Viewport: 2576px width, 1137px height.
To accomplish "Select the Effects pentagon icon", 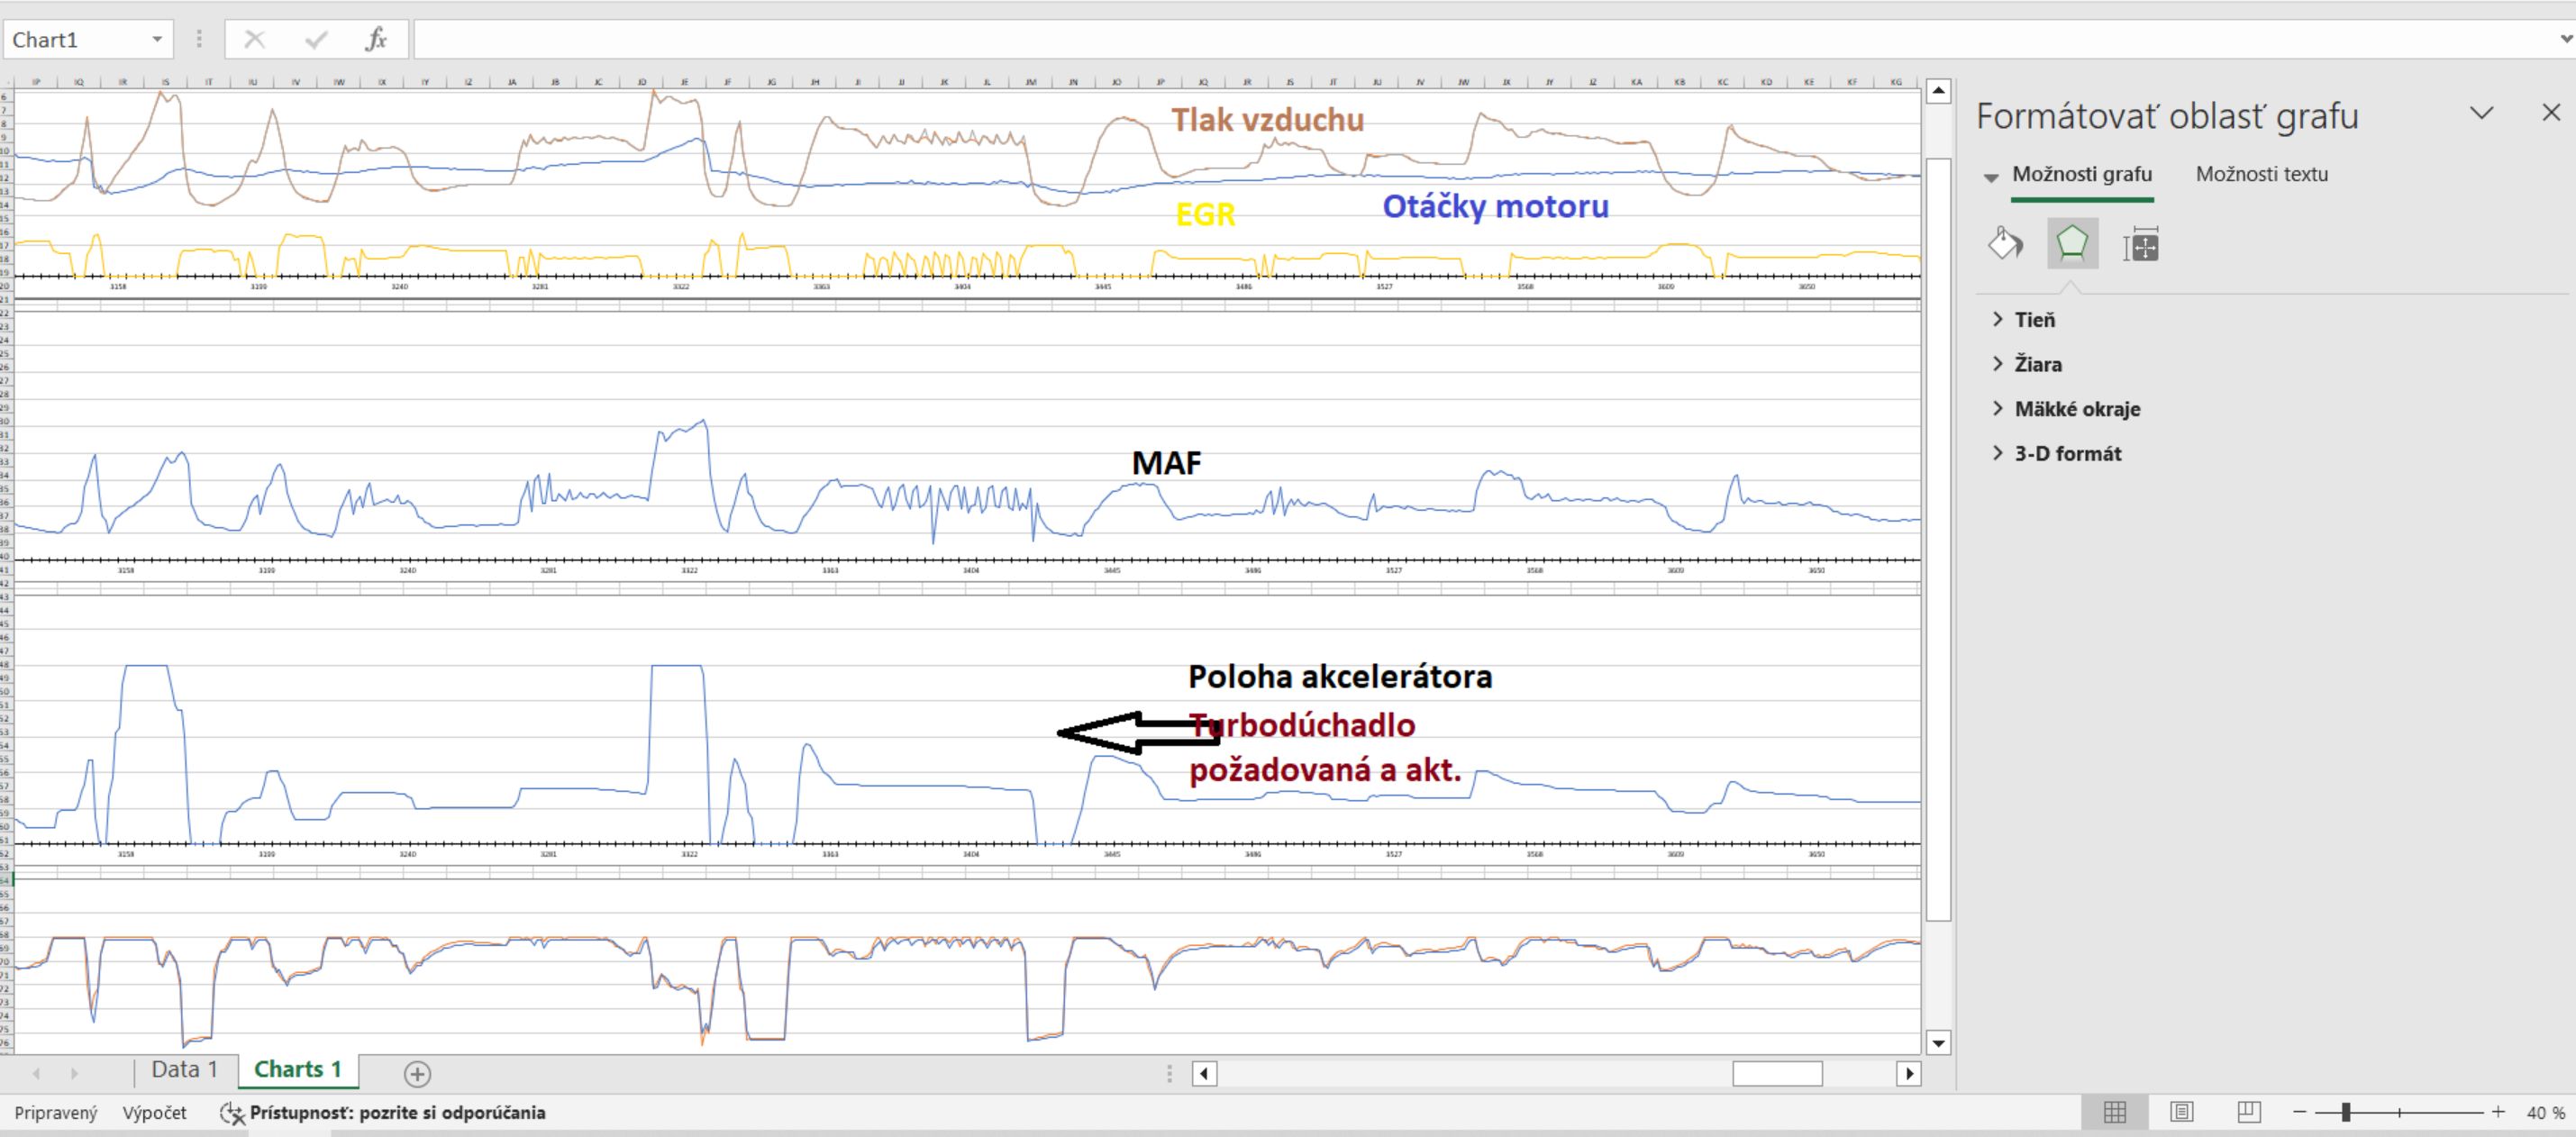I will pyautogui.click(x=2072, y=243).
